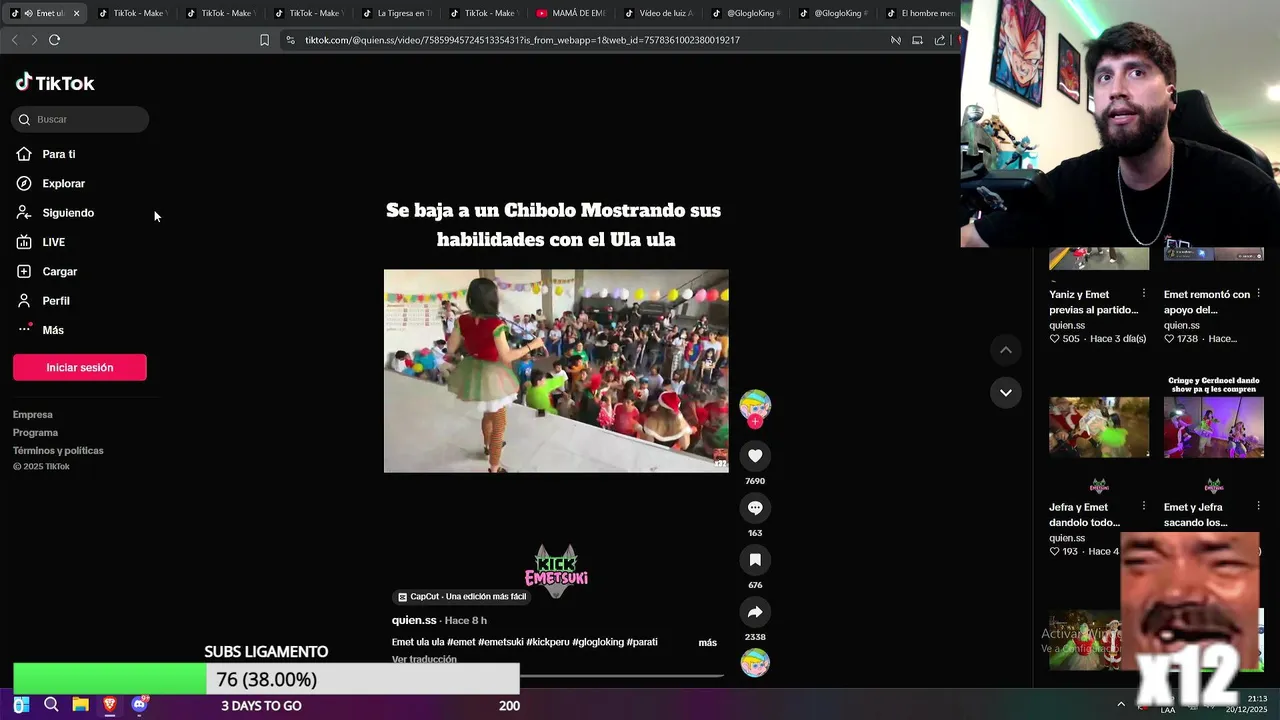Open the Programa footer link
Image resolution: width=1280 pixels, height=720 pixels.
(35, 432)
